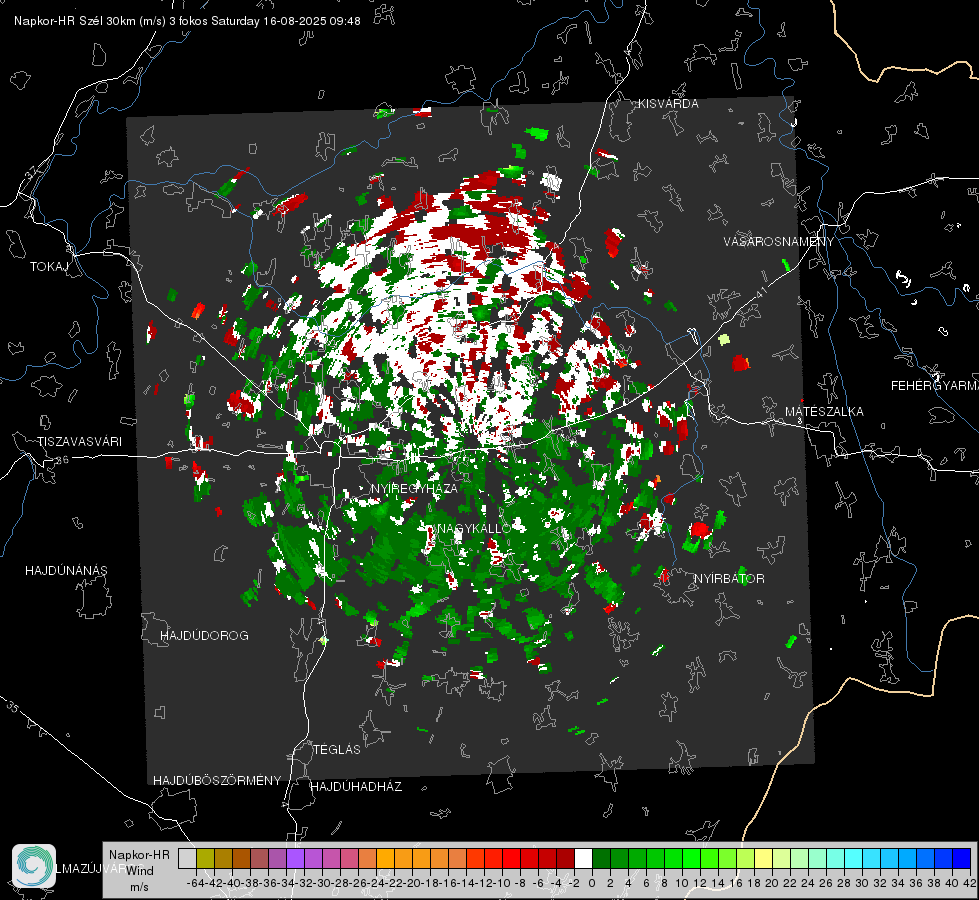Select the dark blue 40-42 legend swatch
979x900 pixels.
point(962,858)
